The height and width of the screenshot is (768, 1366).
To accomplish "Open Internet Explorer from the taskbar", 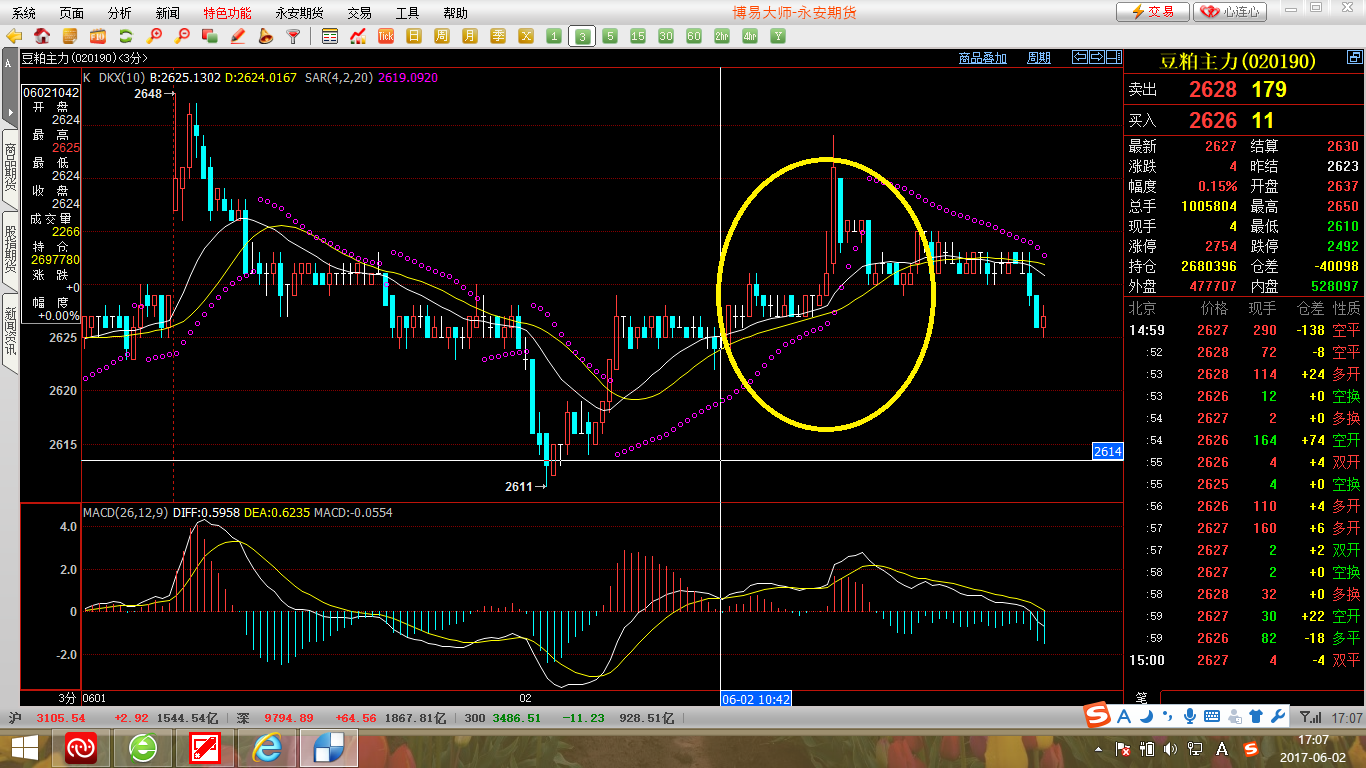I will coord(267,747).
